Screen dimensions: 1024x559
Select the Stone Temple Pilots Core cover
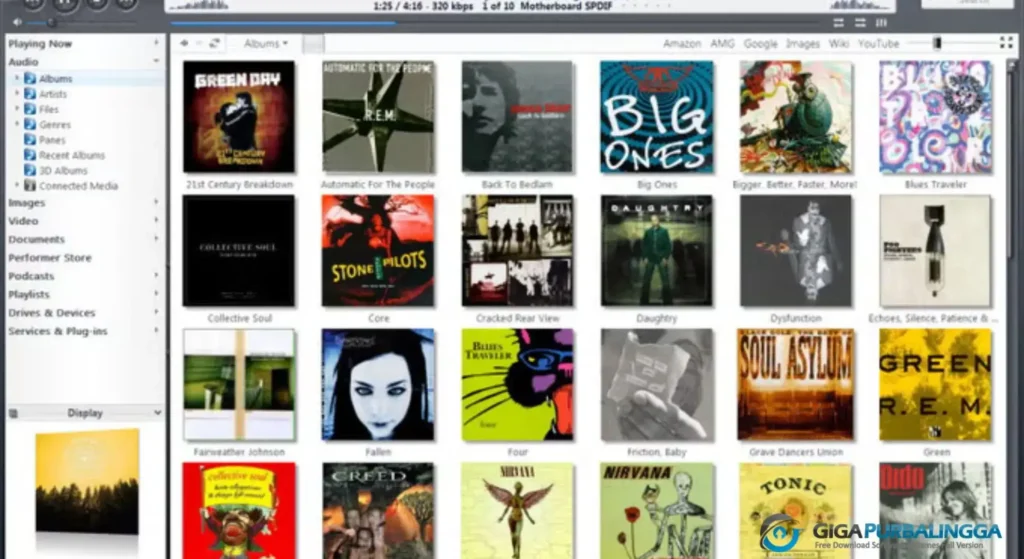378,251
